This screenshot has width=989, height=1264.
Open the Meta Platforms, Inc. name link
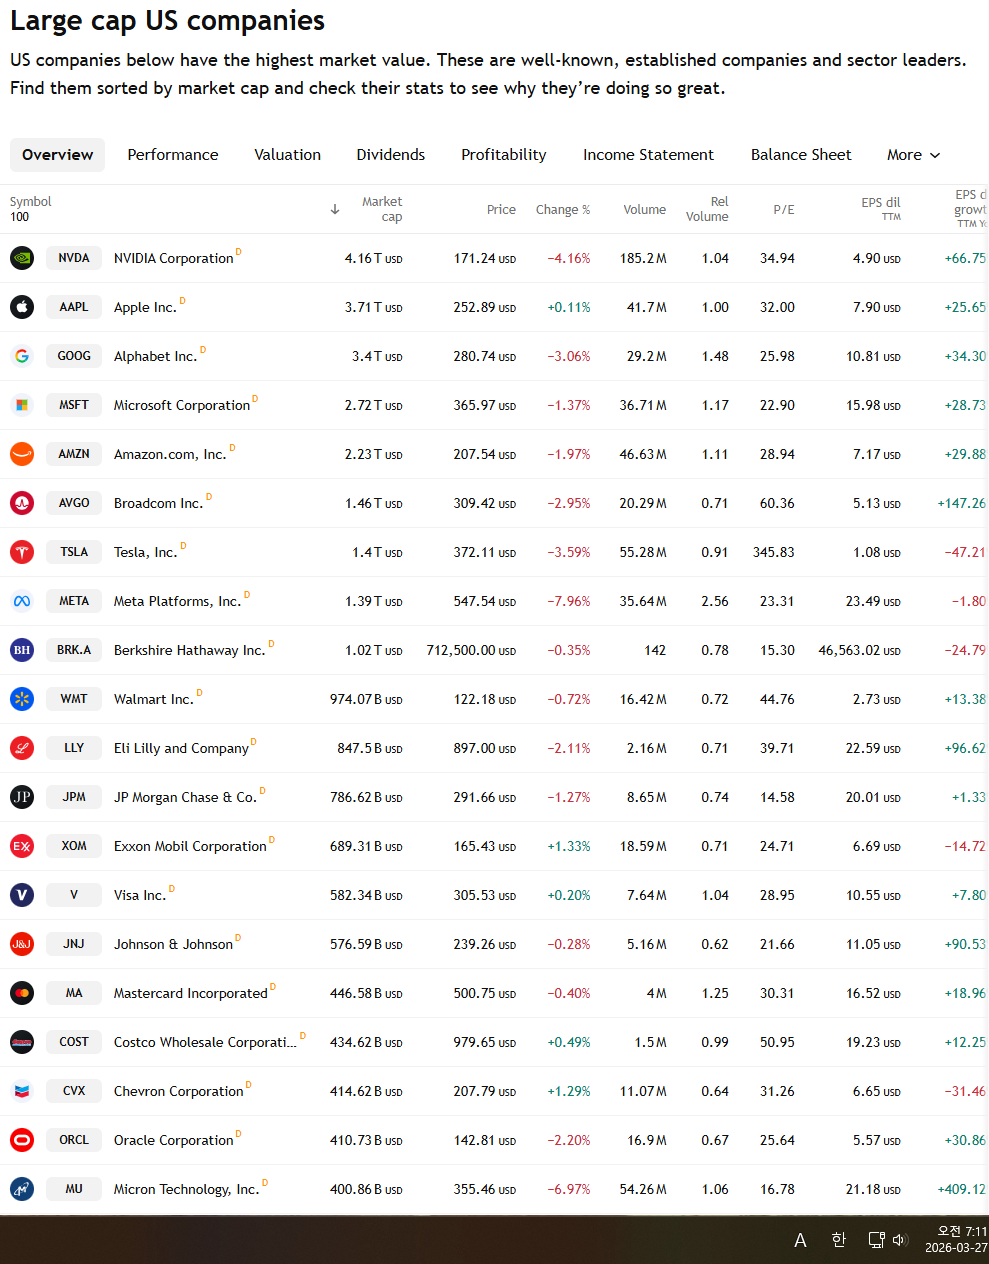click(177, 601)
